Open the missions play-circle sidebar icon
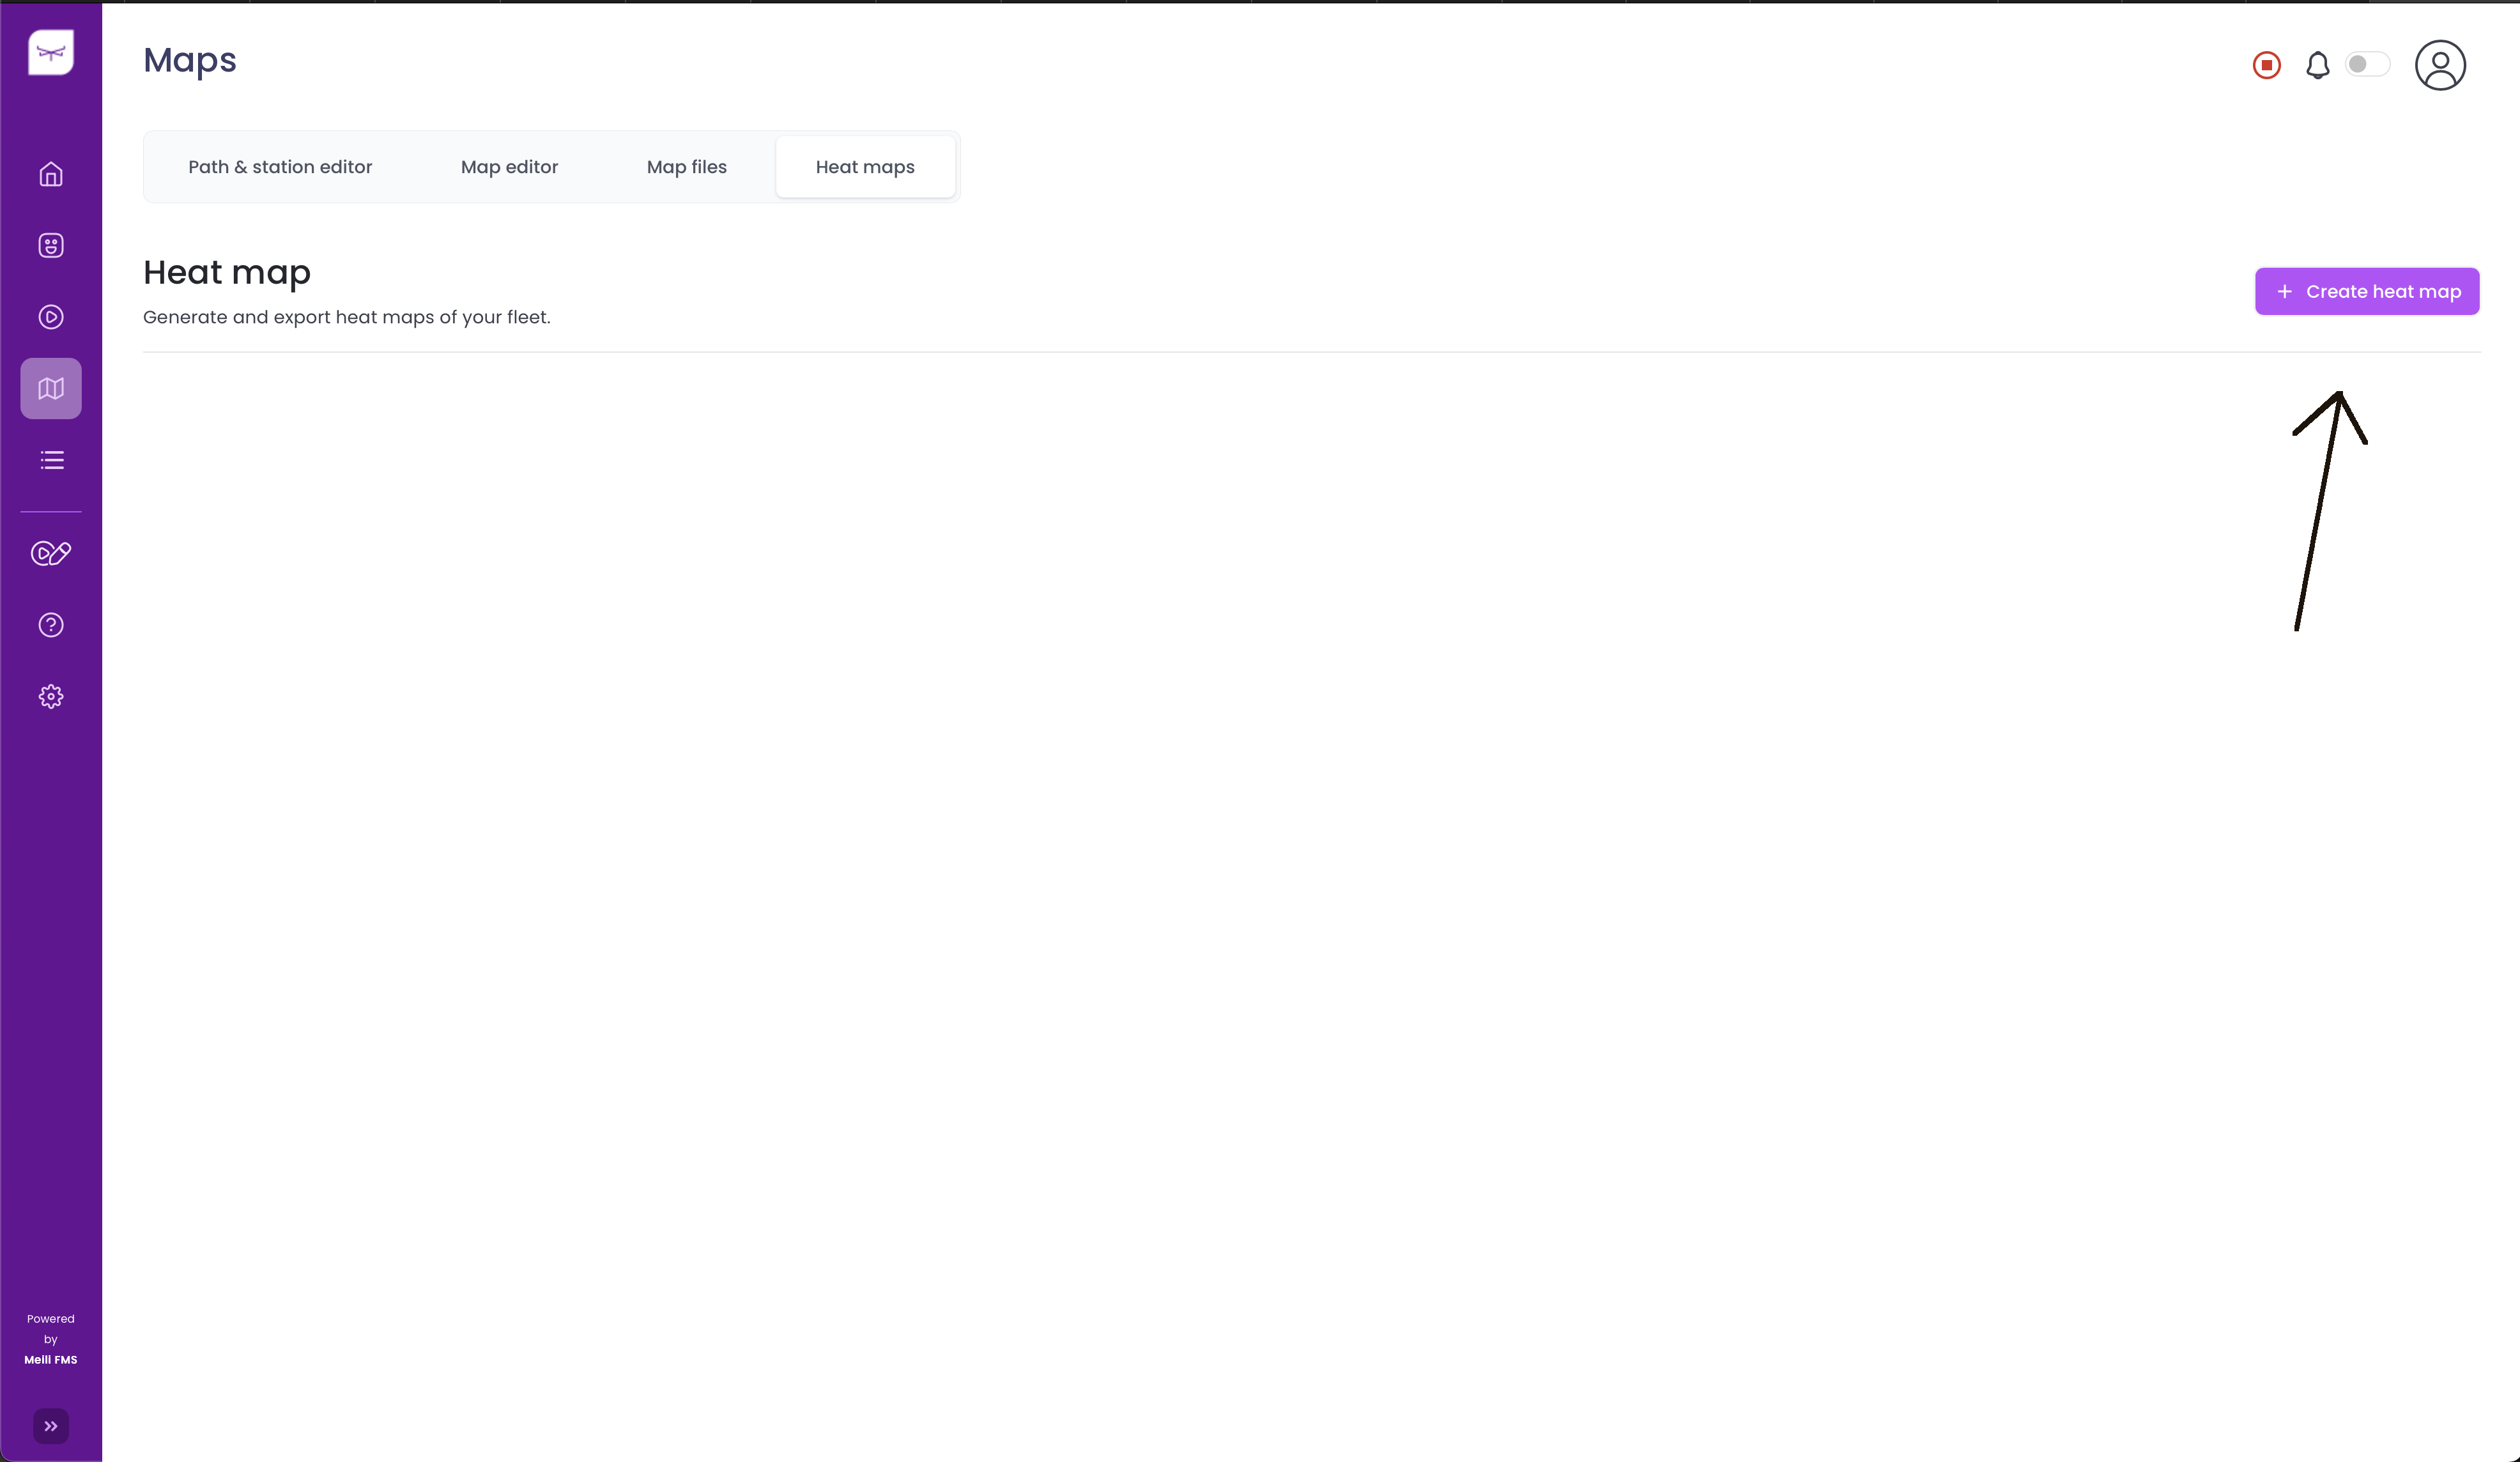 coord(51,317)
